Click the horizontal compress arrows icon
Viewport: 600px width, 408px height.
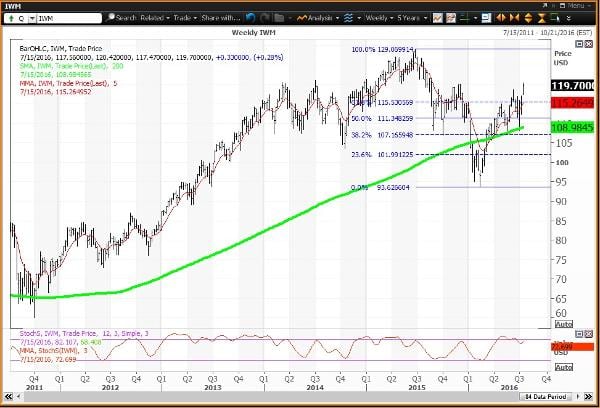(515, 18)
